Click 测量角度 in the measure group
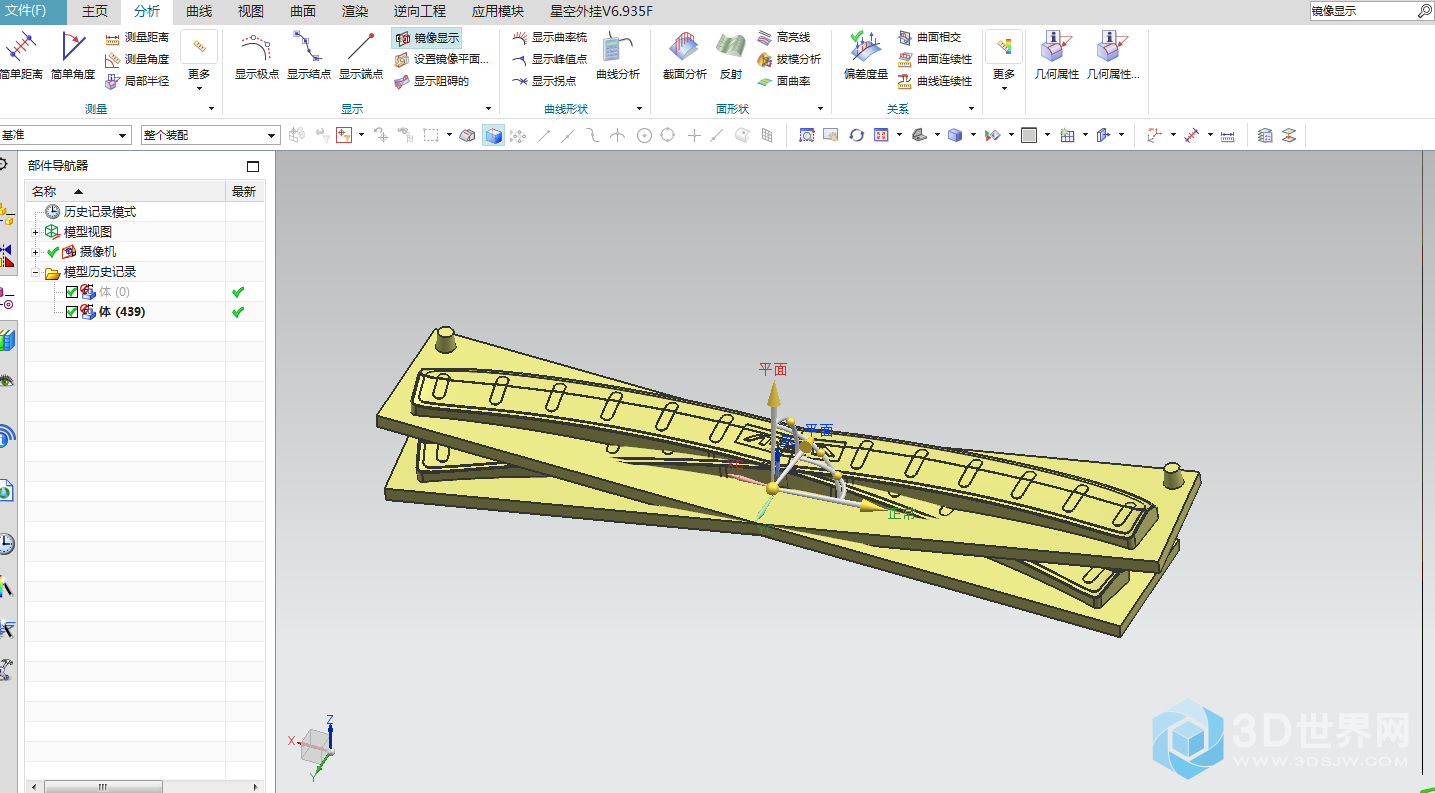 click(x=137, y=59)
